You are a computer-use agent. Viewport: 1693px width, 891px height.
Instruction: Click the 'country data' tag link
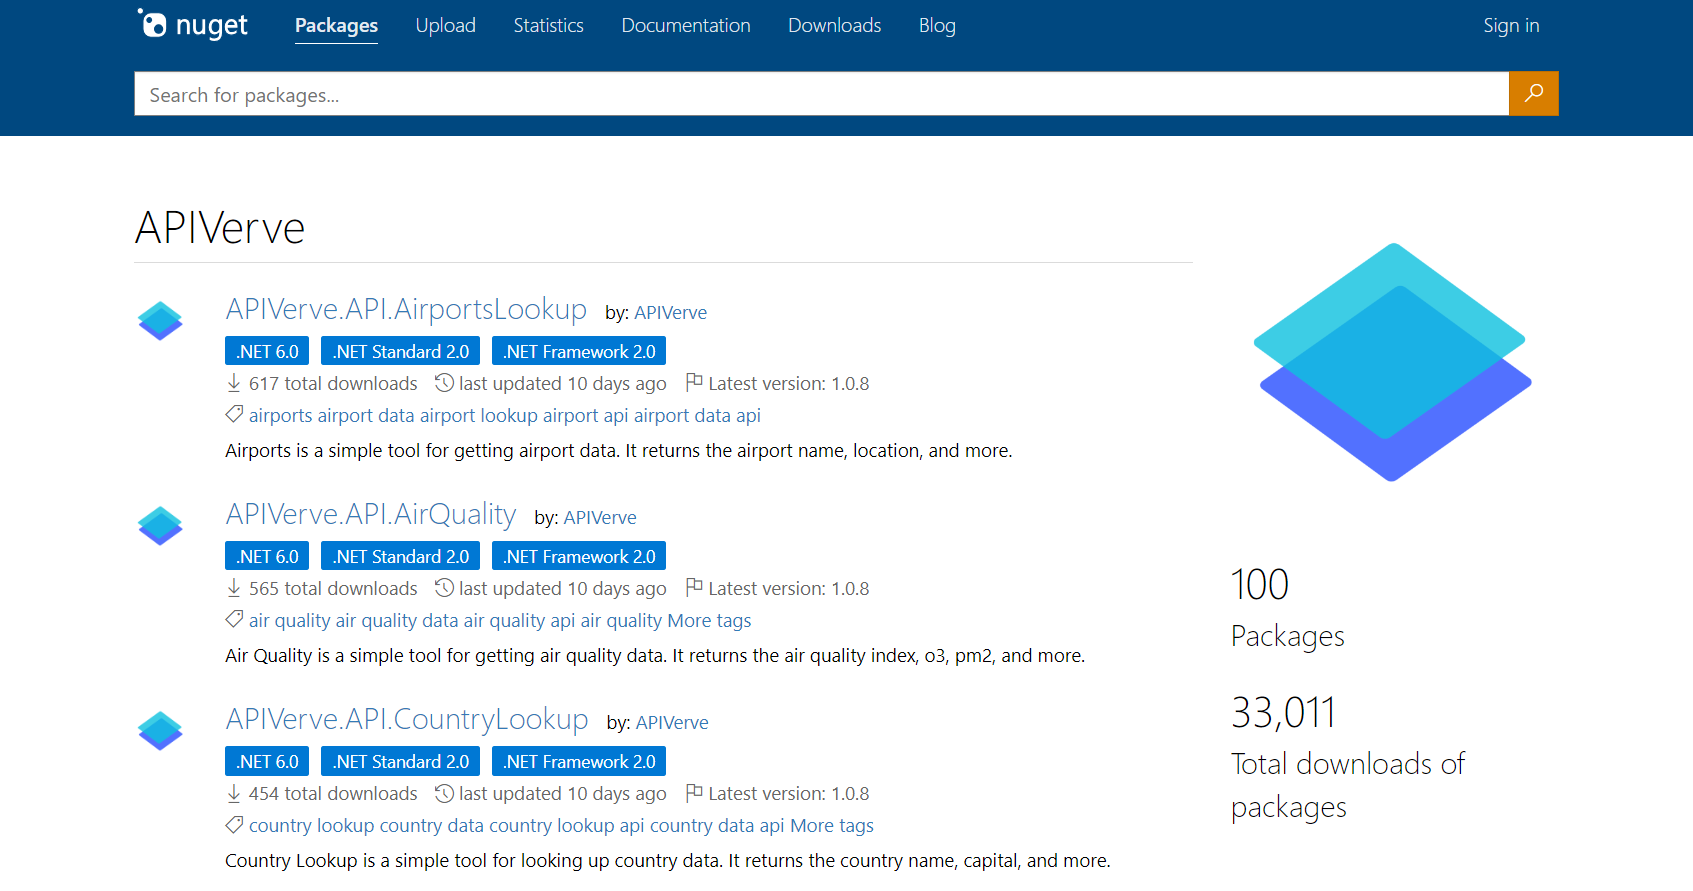click(x=432, y=825)
